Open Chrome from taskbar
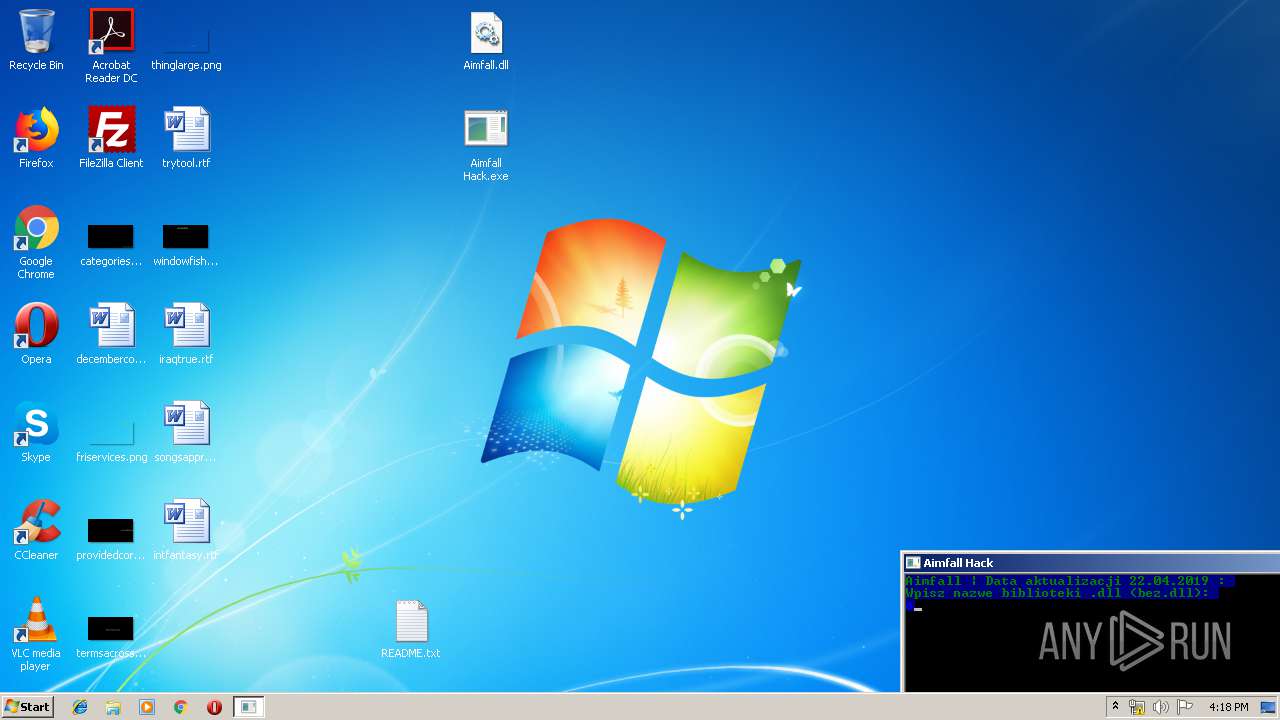 tap(181, 707)
